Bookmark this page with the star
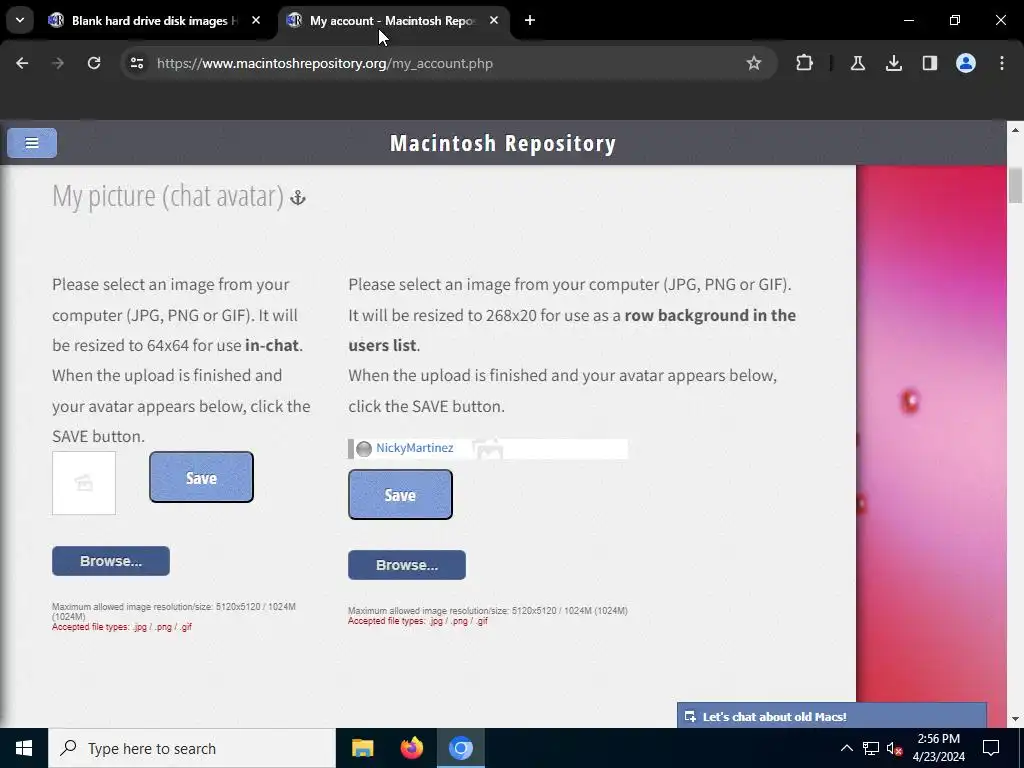 (754, 63)
